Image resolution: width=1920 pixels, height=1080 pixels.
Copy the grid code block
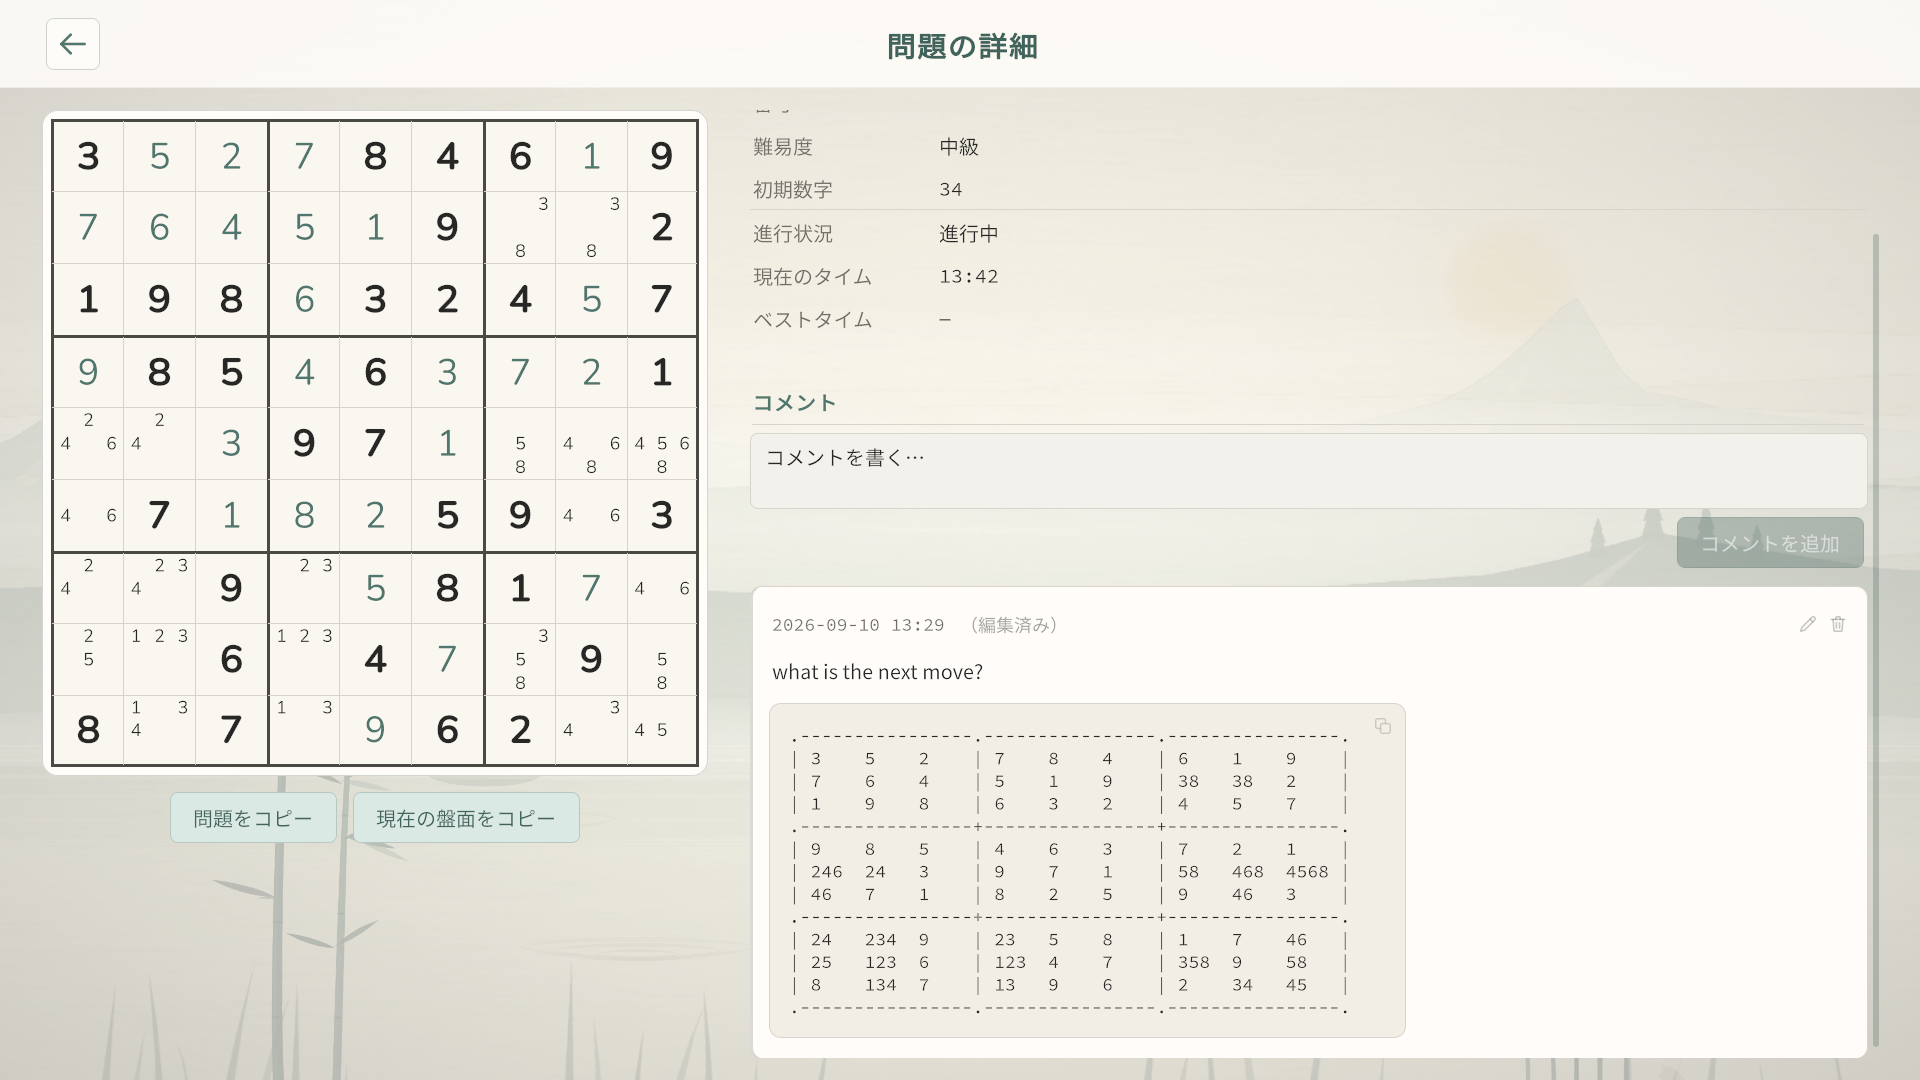click(1383, 726)
